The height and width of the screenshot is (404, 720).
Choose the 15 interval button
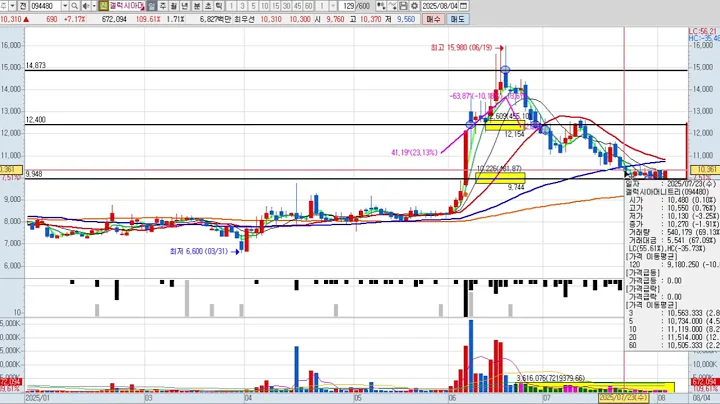pos(276,6)
